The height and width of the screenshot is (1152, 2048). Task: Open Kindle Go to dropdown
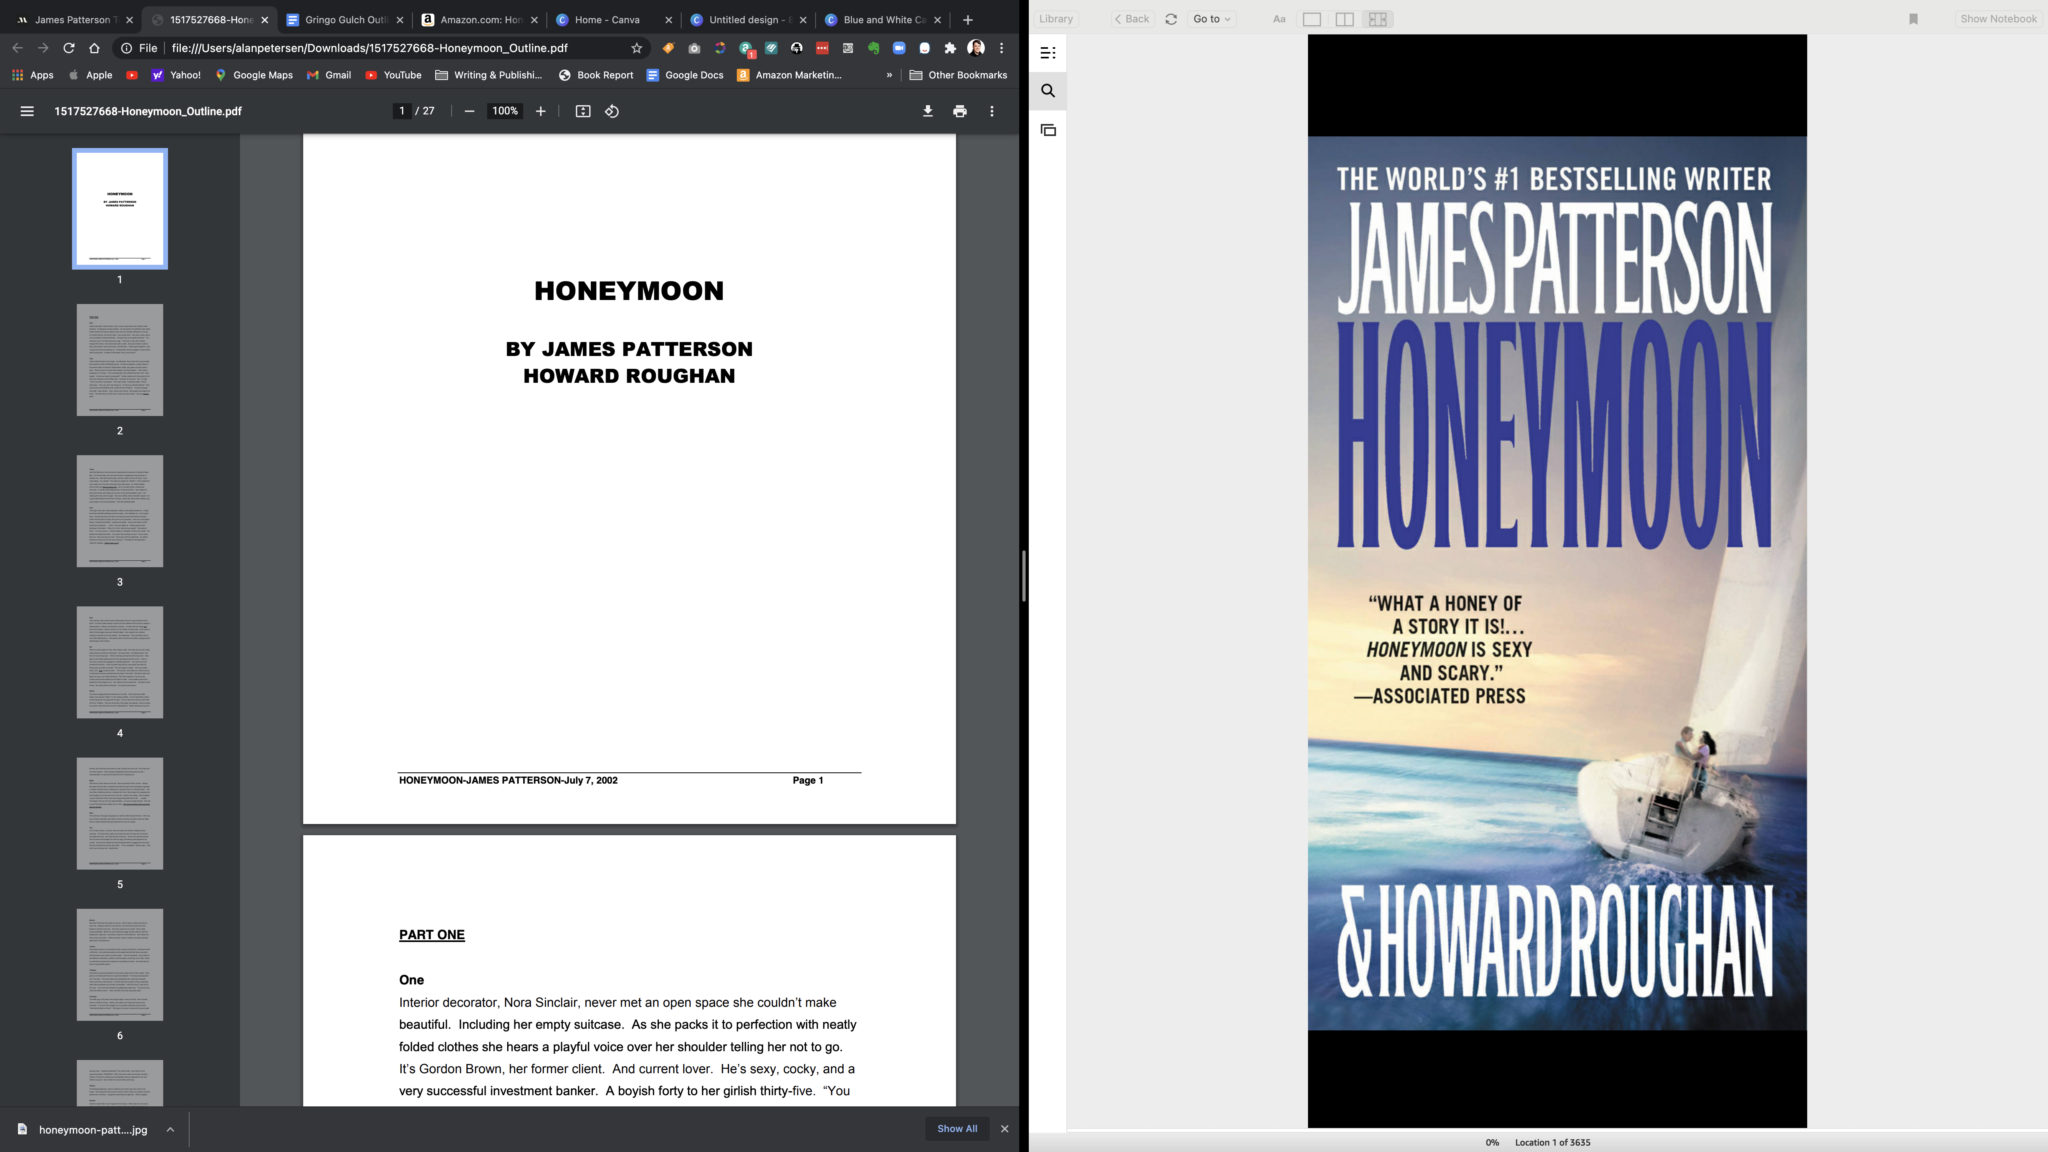(x=1212, y=19)
